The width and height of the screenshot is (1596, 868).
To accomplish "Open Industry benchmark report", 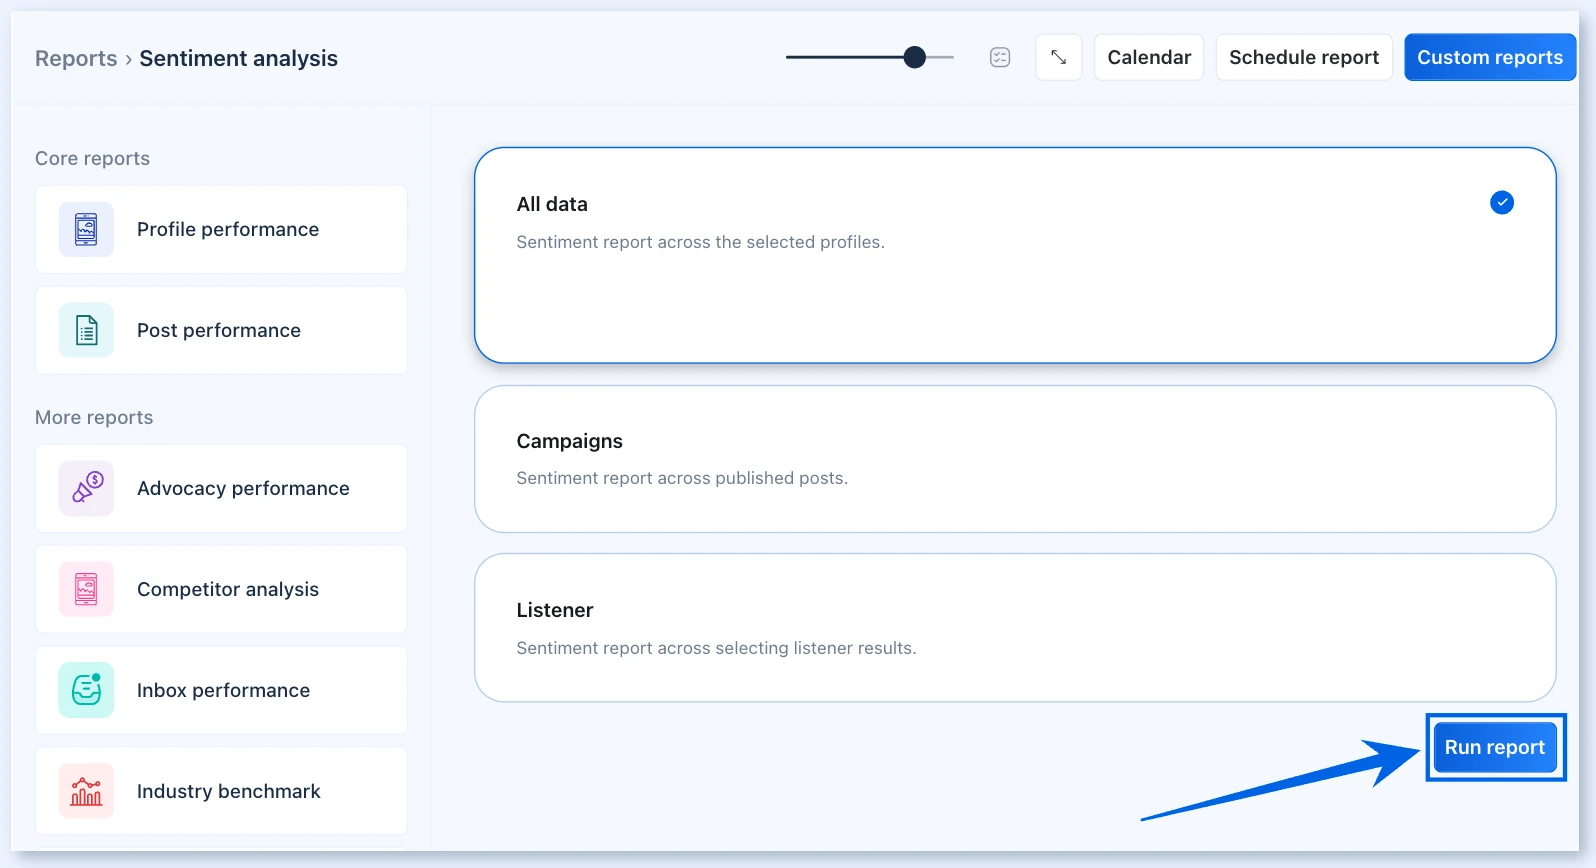I will coord(221,791).
